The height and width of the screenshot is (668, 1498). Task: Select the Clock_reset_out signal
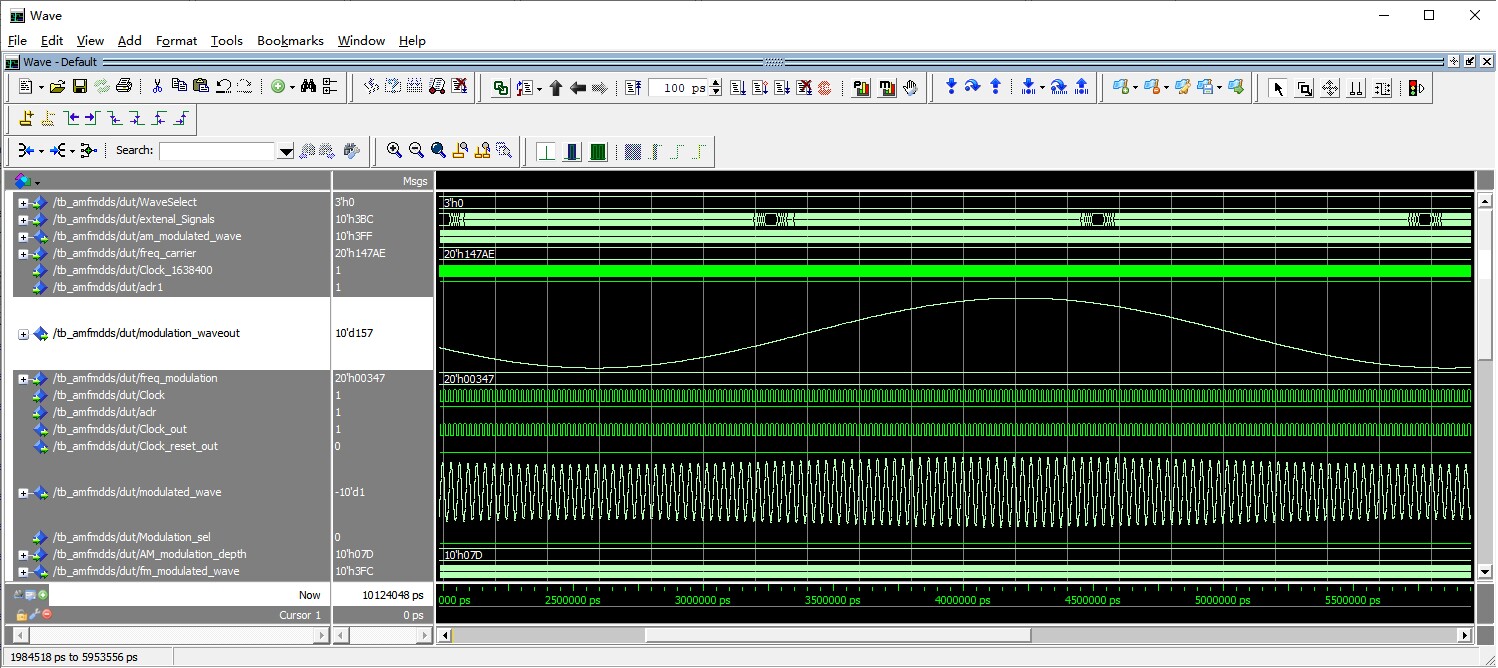point(135,446)
